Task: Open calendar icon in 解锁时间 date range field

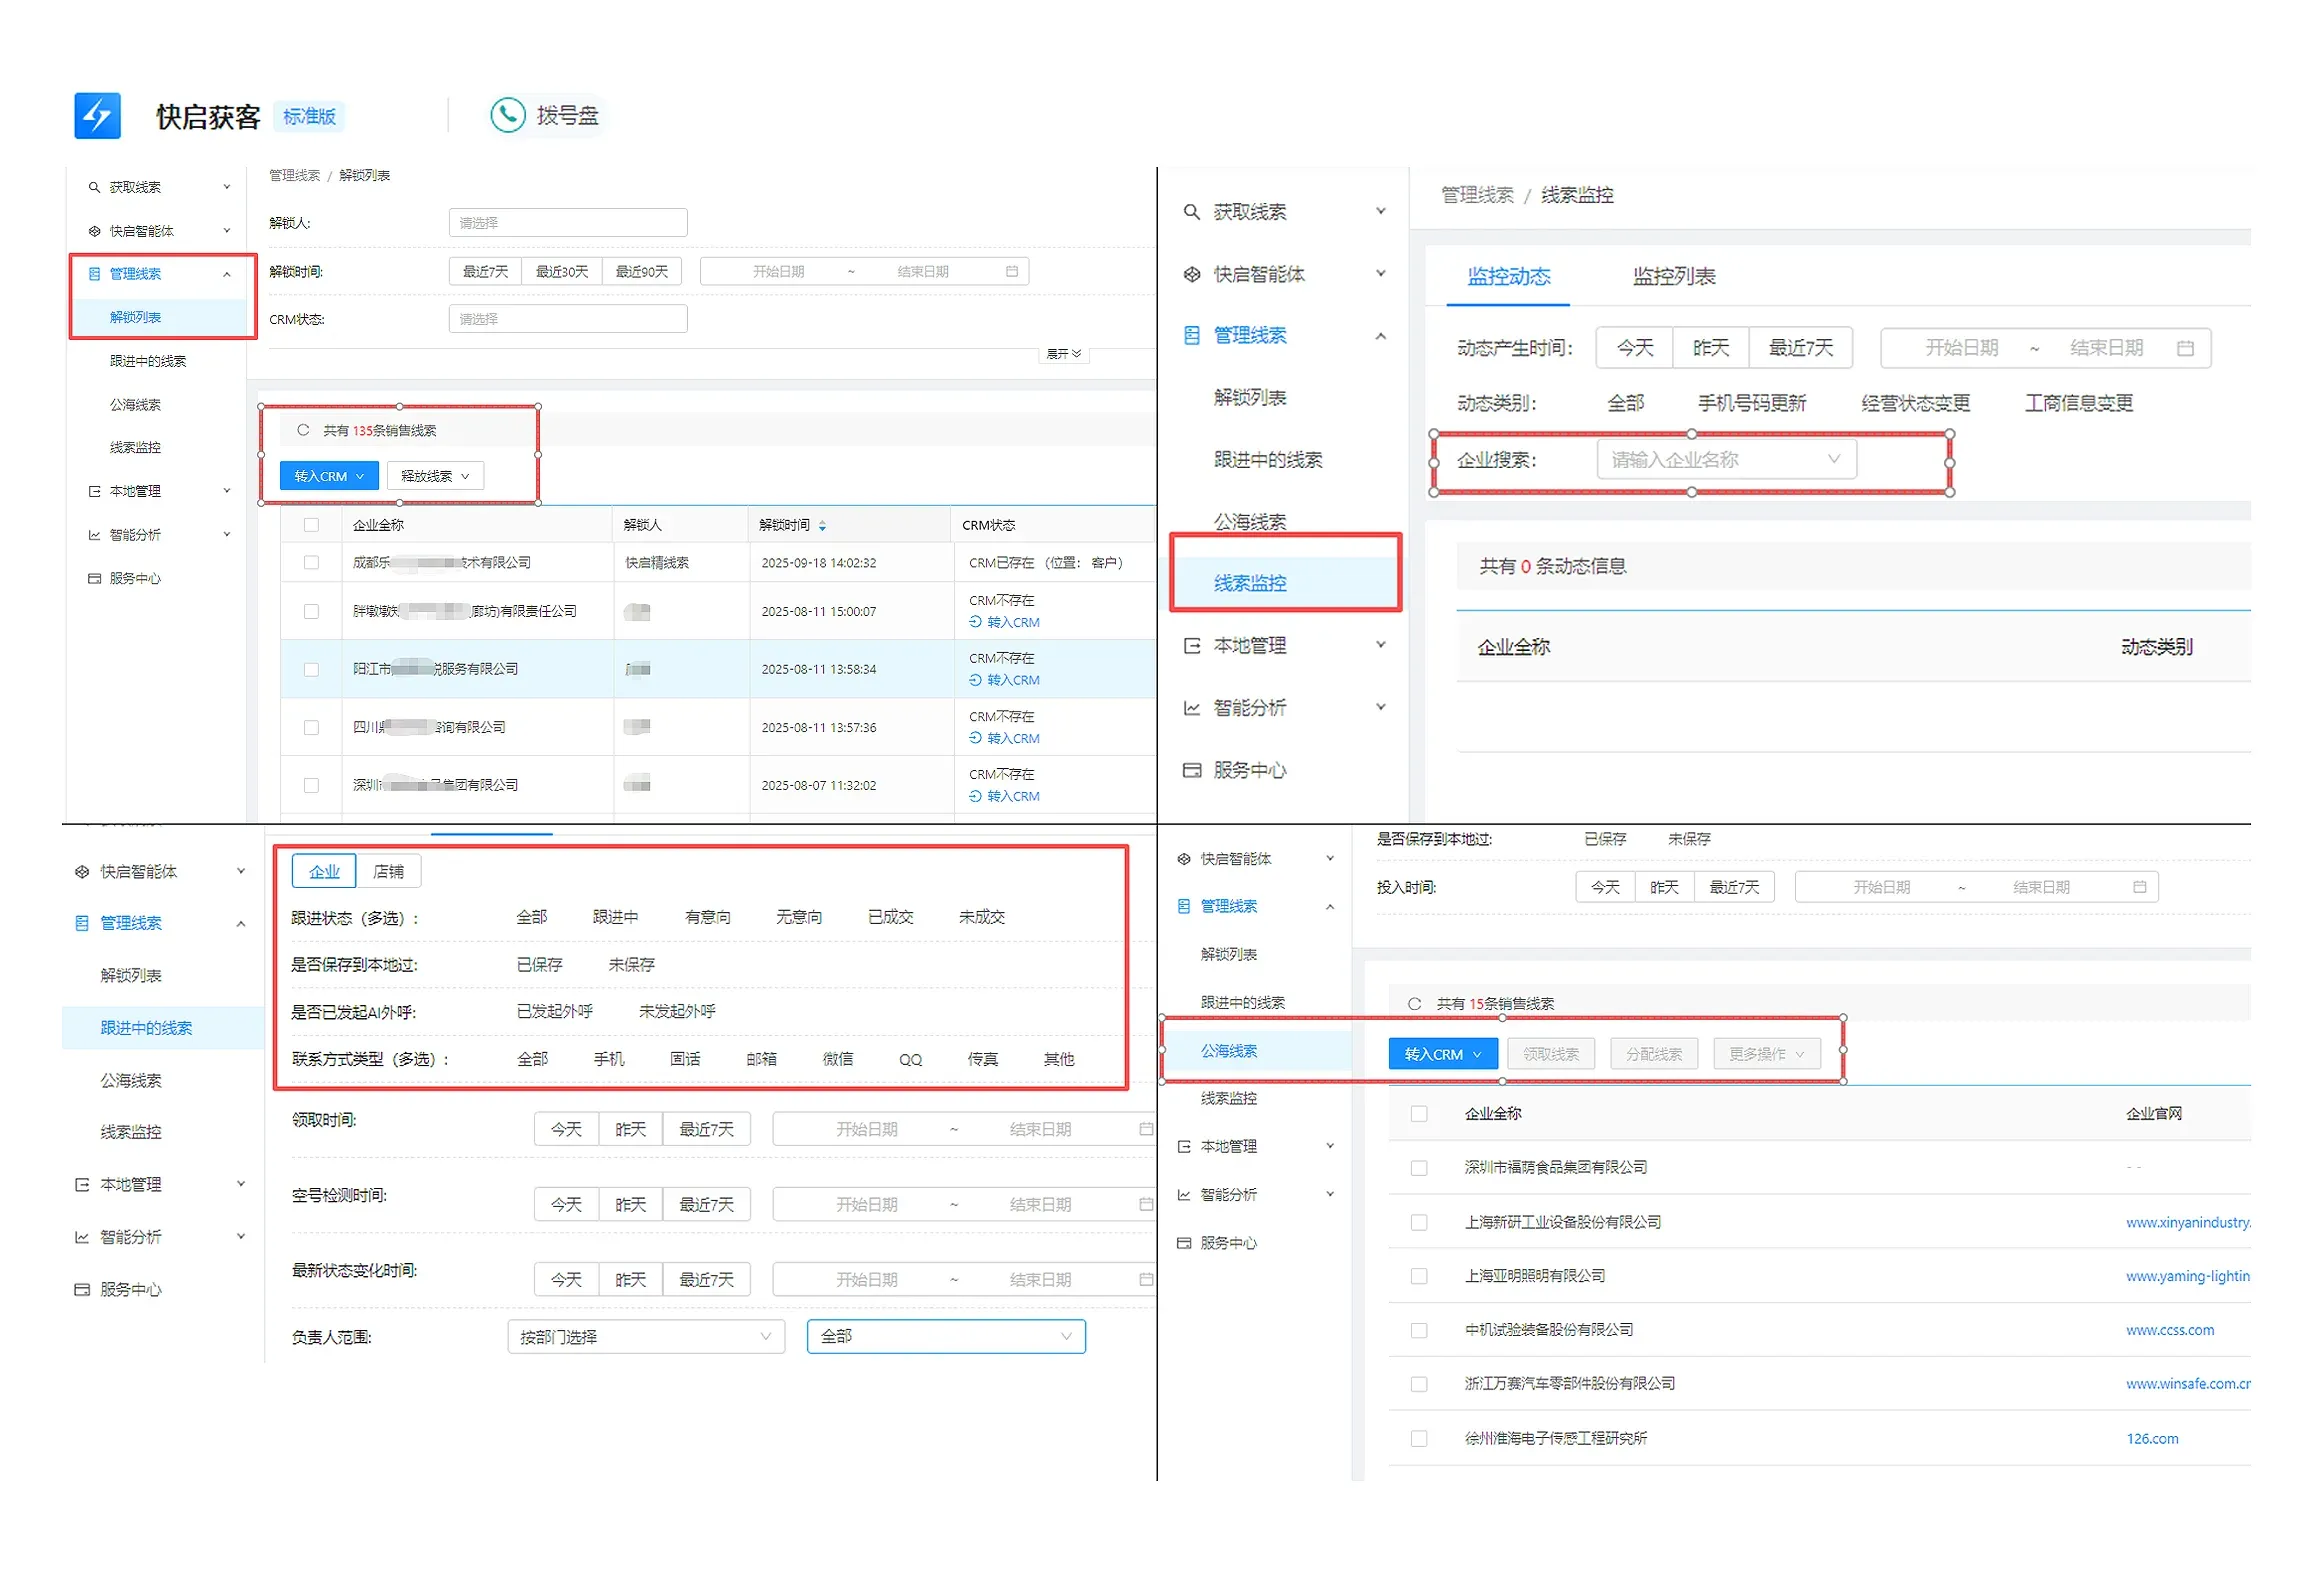Action: (x=1011, y=271)
